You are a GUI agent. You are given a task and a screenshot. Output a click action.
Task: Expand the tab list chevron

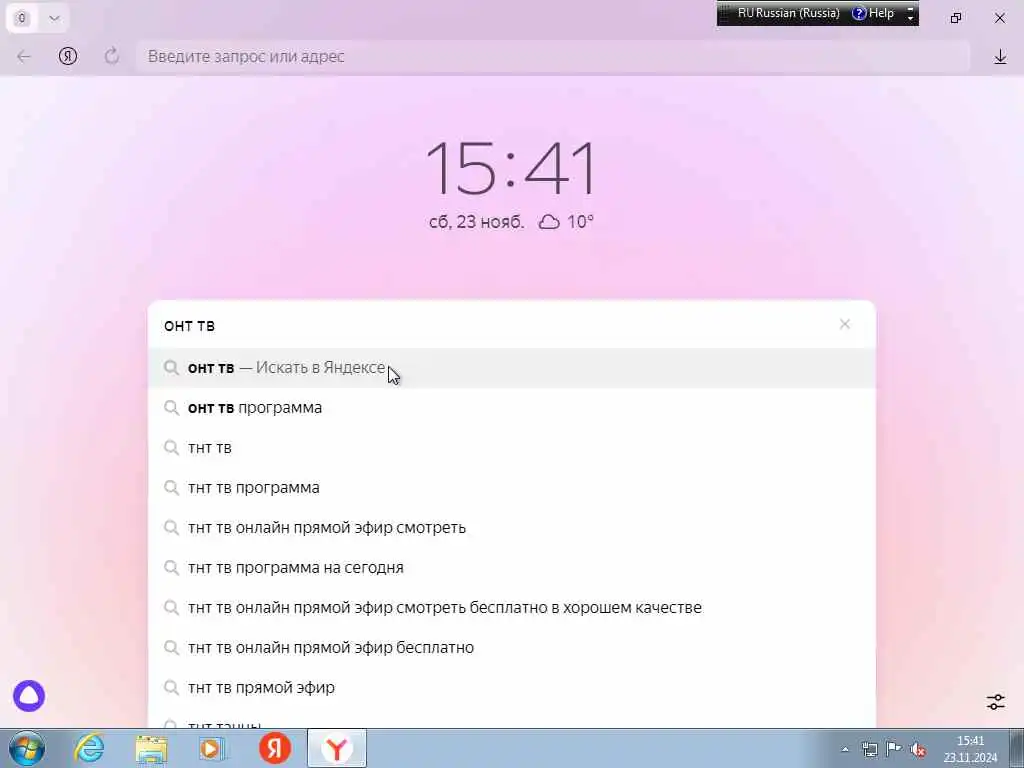[x=54, y=18]
